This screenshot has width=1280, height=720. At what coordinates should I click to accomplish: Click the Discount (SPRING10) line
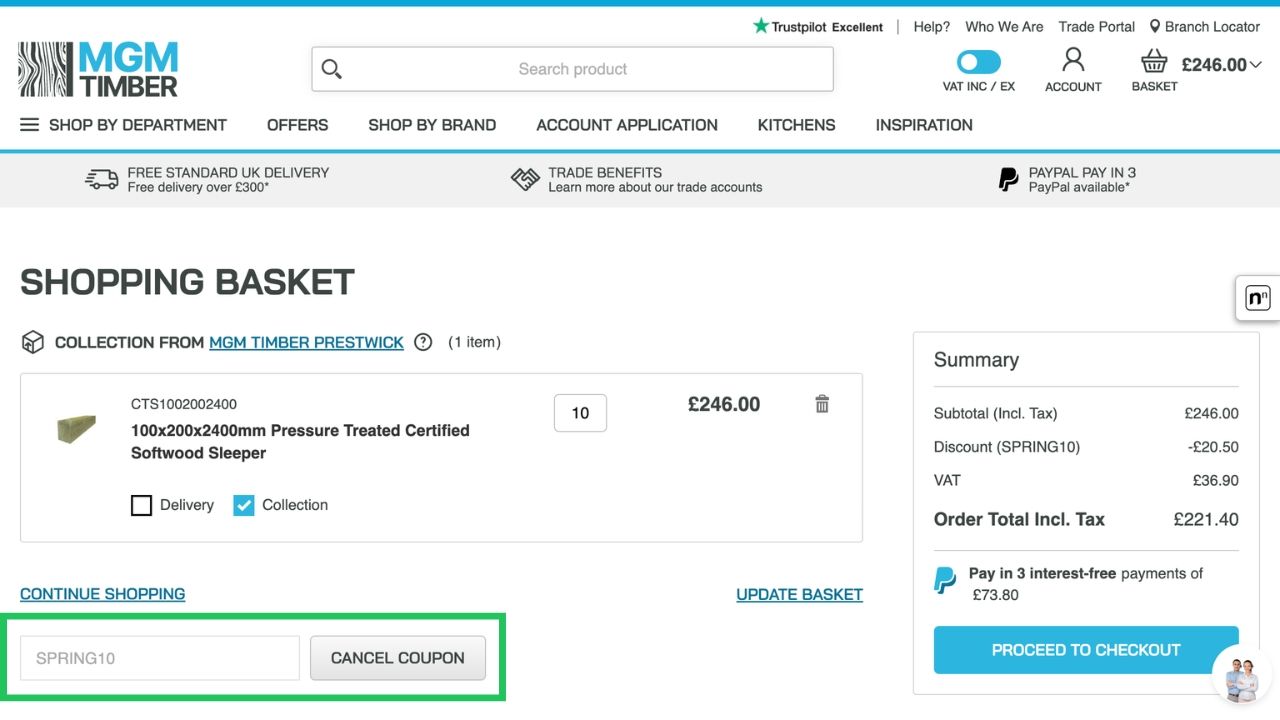[1086, 447]
